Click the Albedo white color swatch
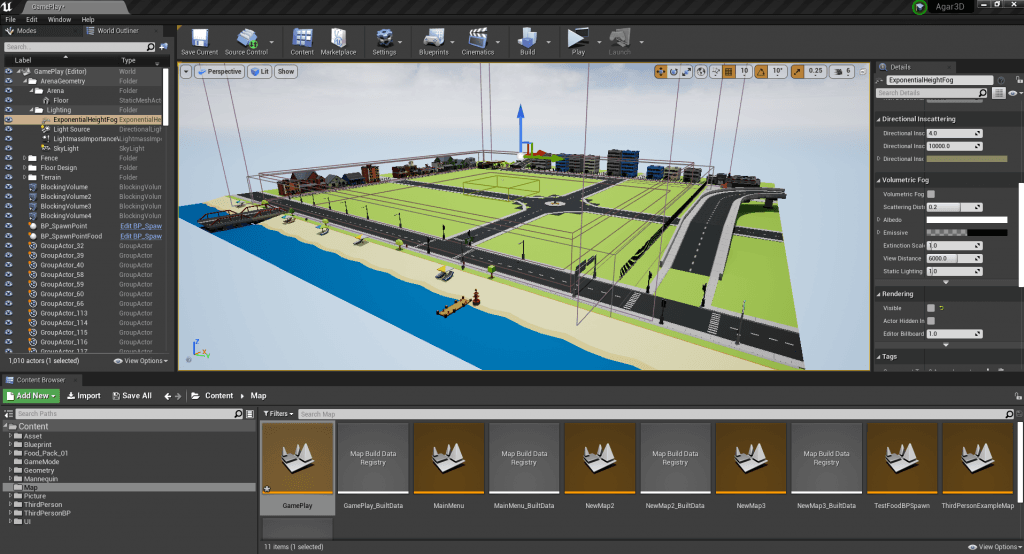Viewport: 1024px width, 554px height. pyautogui.click(x=965, y=220)
